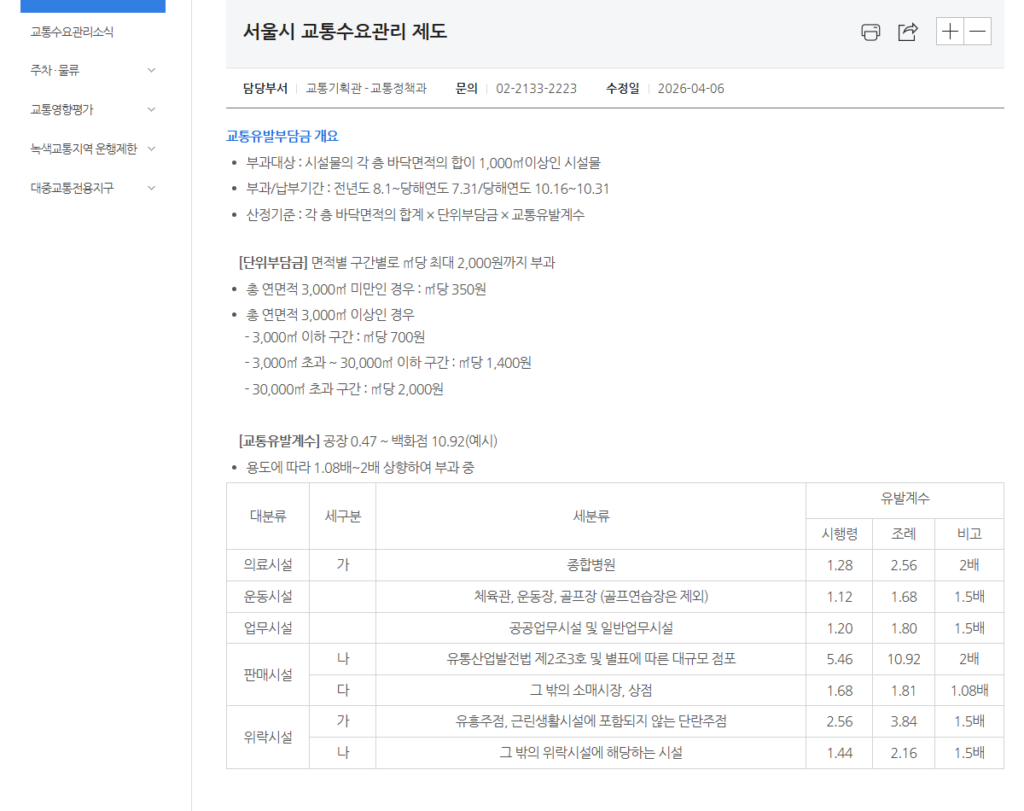The height and width of the screenshot is (811, 1024).
Task: Select the 산정기준 bullet line
Action: tap(415, 215)
